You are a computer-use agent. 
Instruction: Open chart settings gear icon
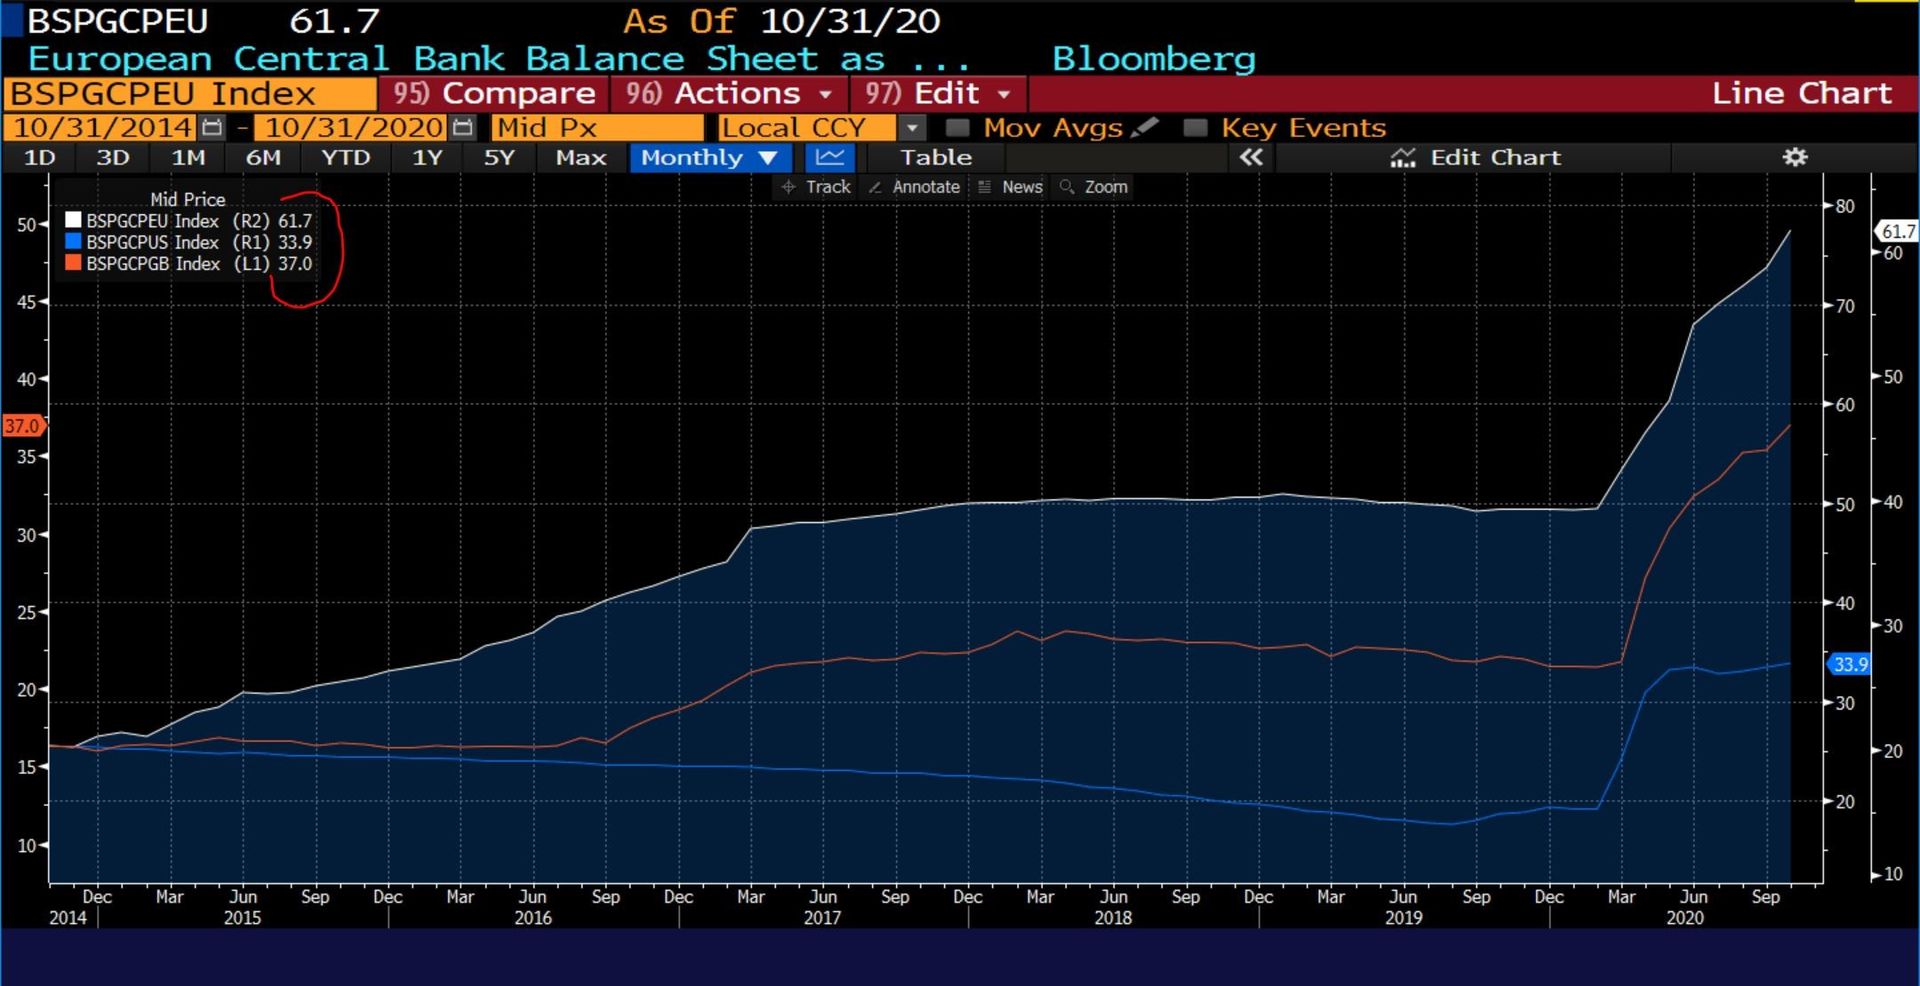pos(1795,157)
